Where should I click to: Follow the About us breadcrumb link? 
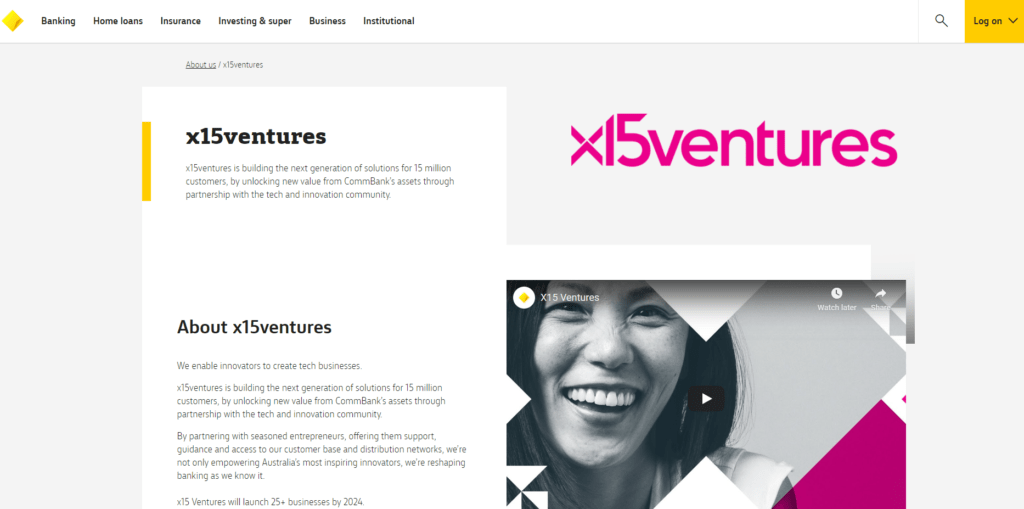point(200,65)
